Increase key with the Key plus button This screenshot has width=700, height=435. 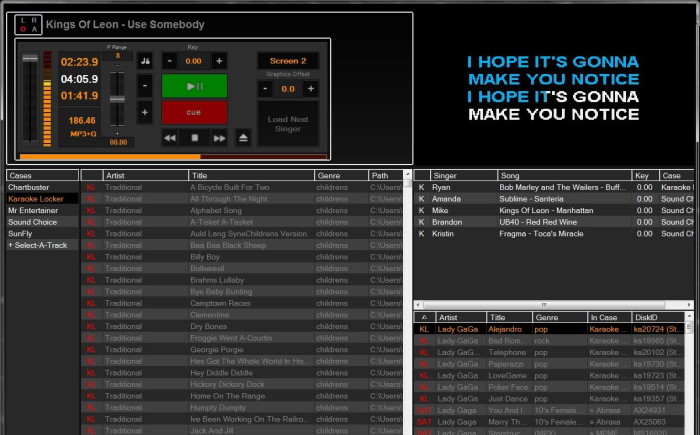click(219, 61)
